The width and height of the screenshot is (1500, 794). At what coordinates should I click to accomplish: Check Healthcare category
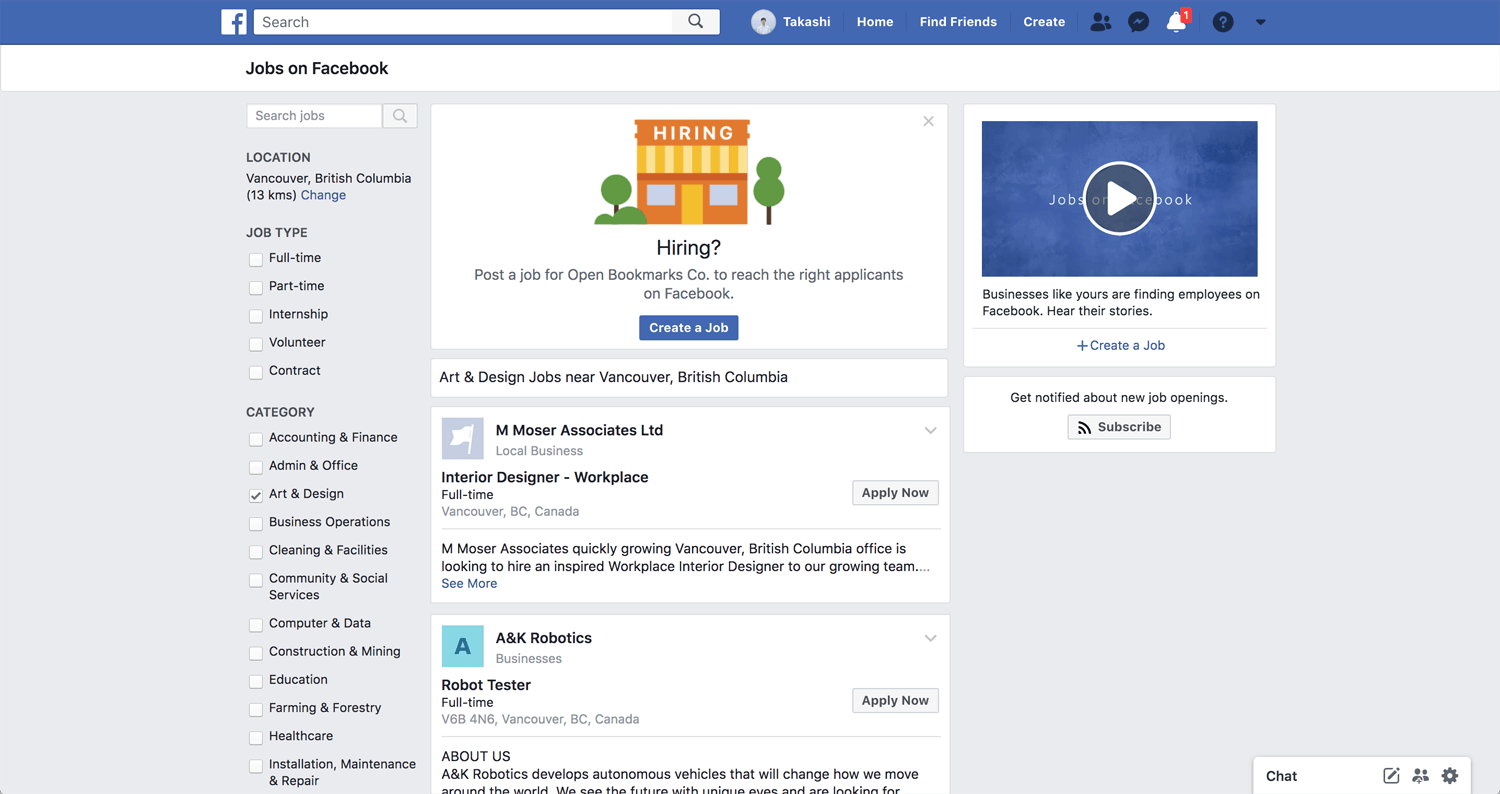[x=256, y=737]
